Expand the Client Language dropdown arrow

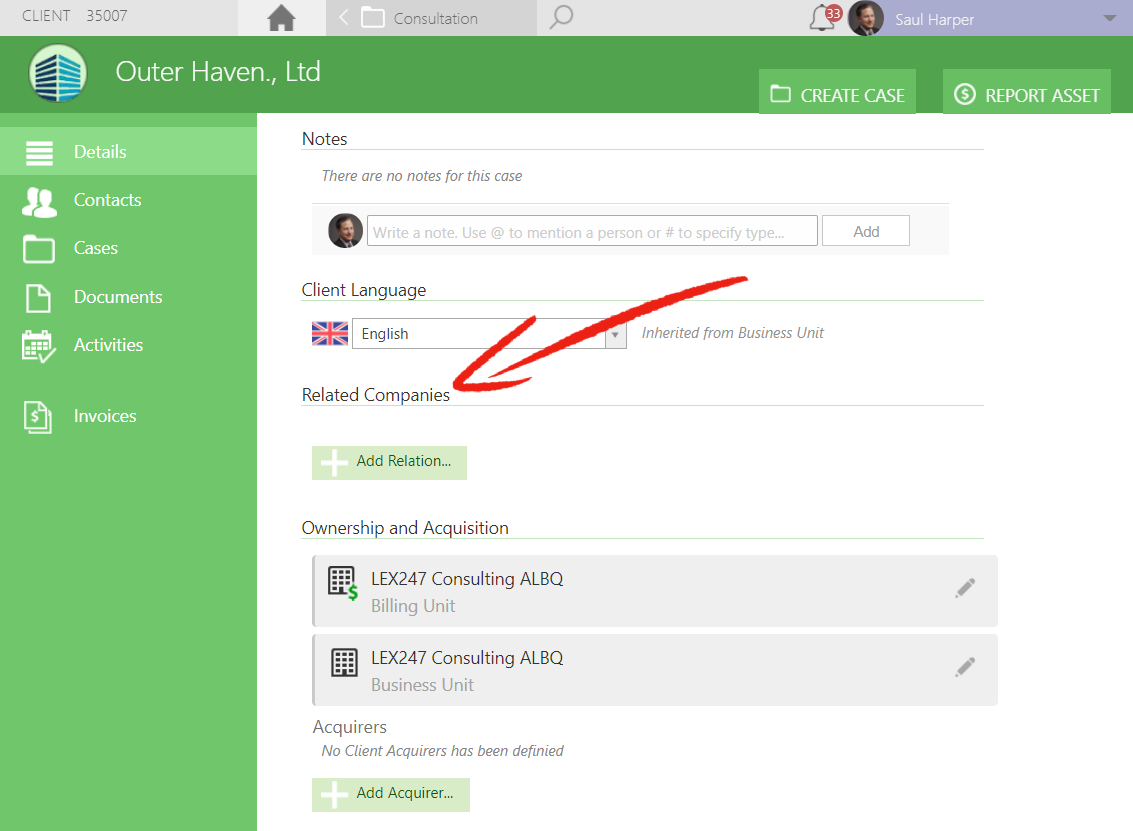pos(616,334)
